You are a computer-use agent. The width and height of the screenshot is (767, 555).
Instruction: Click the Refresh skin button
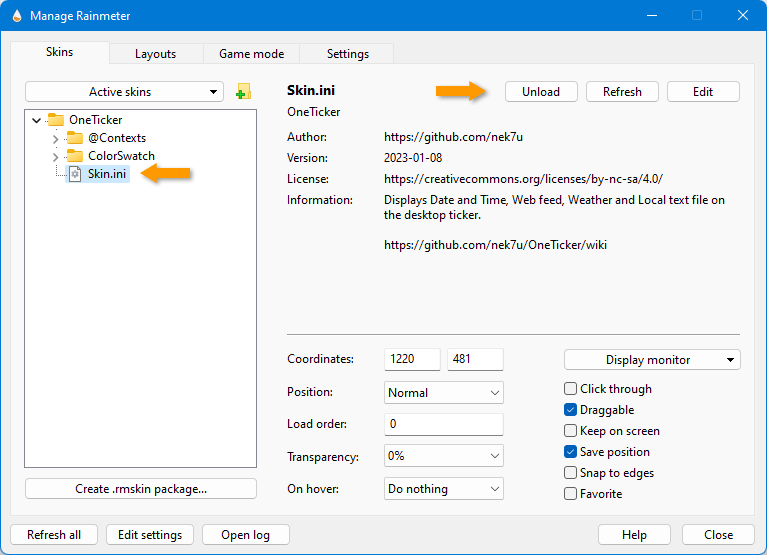click(x=622, y=92)
